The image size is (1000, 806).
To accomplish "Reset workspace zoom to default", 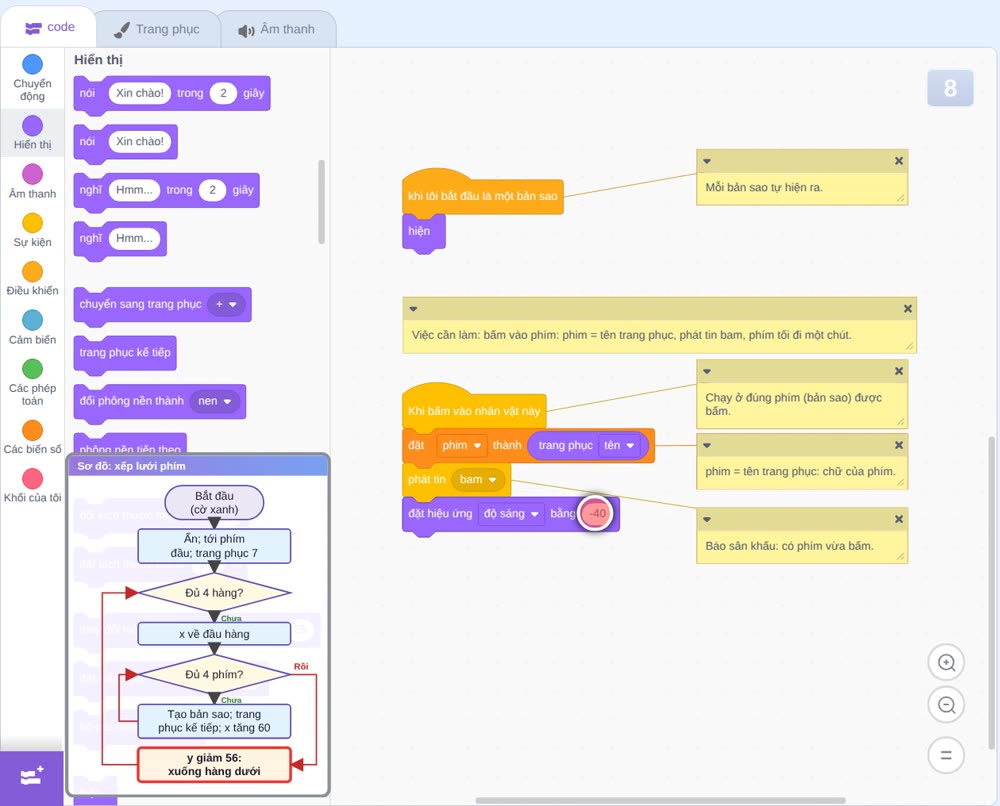I will point(946,755).
